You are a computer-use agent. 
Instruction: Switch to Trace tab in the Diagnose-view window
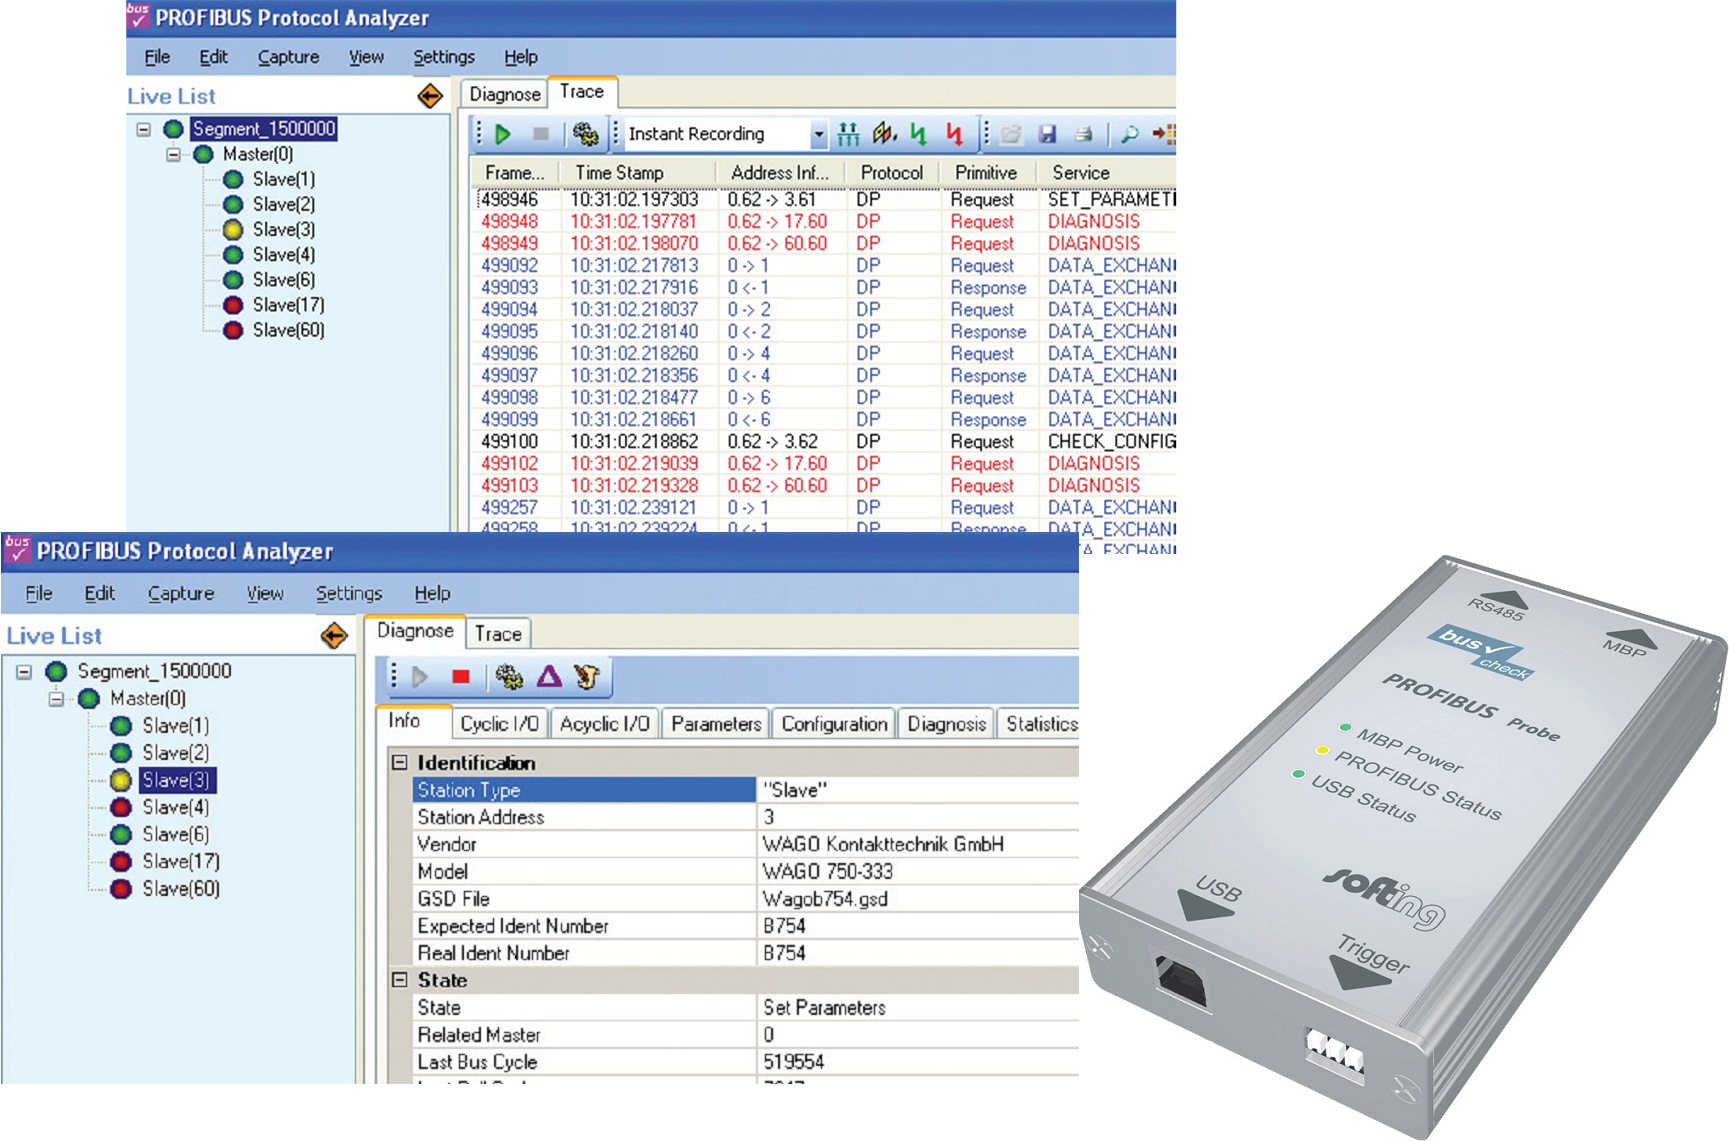tap(498, 633)
